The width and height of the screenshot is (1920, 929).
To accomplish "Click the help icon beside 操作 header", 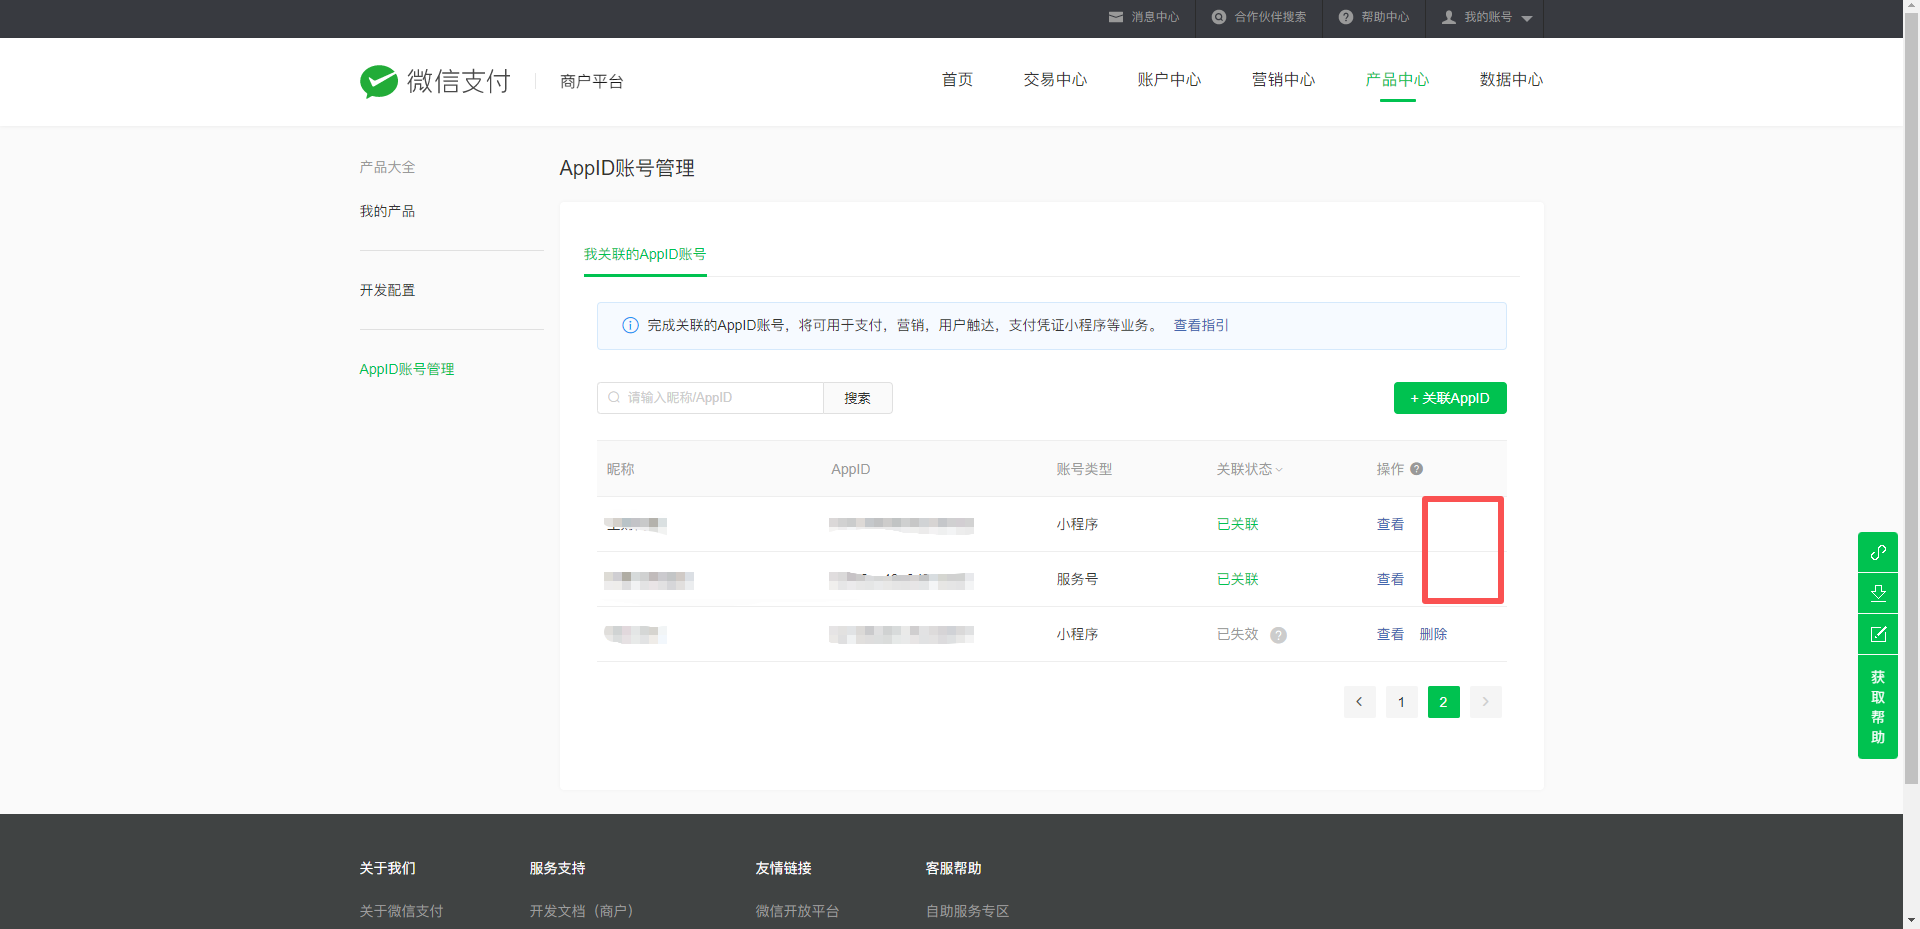I will click(x=1416, y=469).
